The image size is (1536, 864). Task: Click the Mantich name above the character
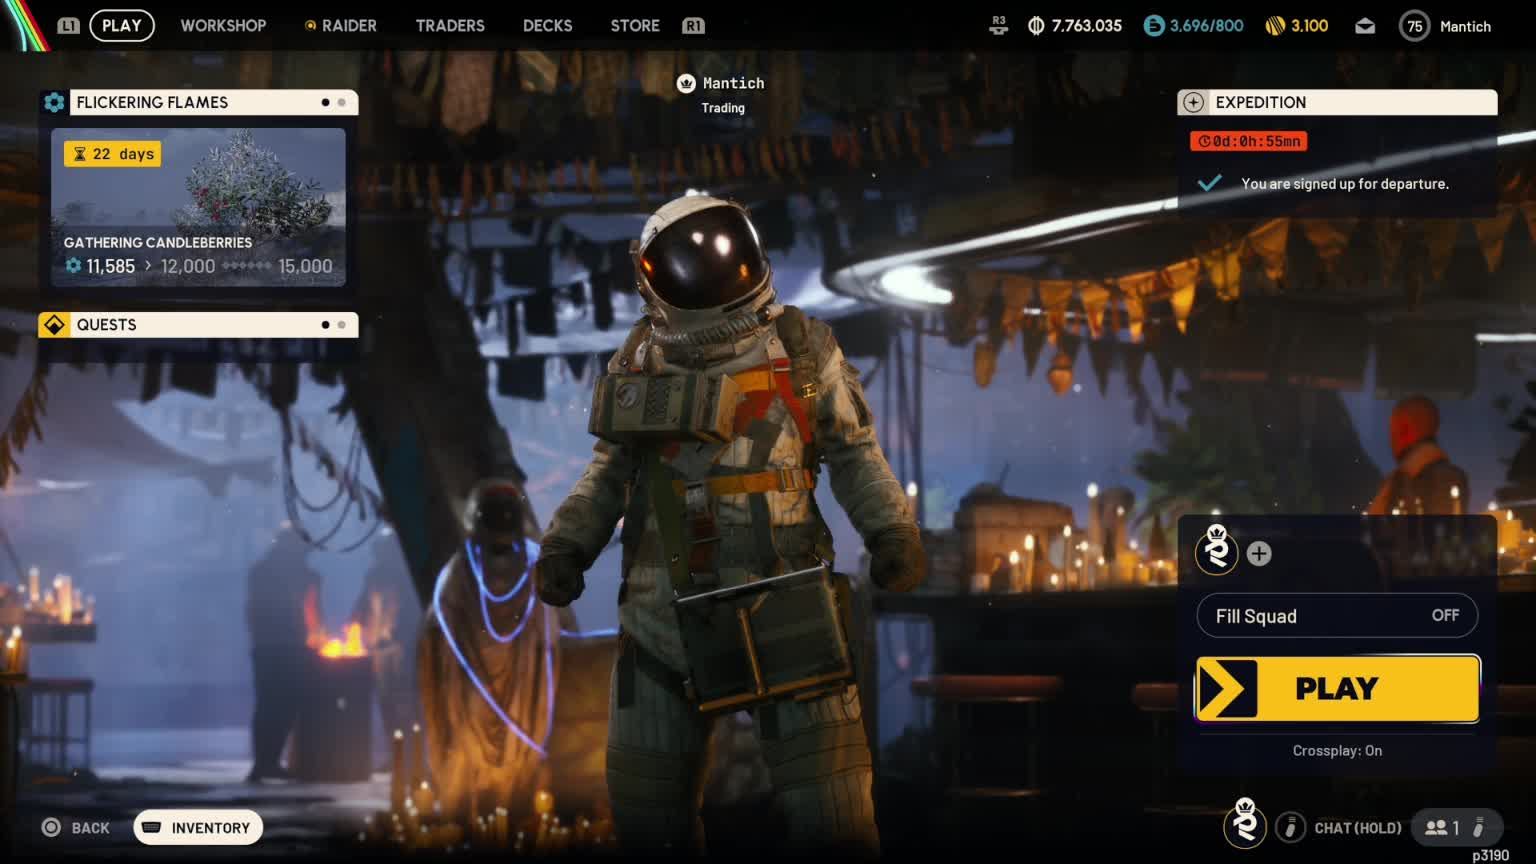[733, 84]
